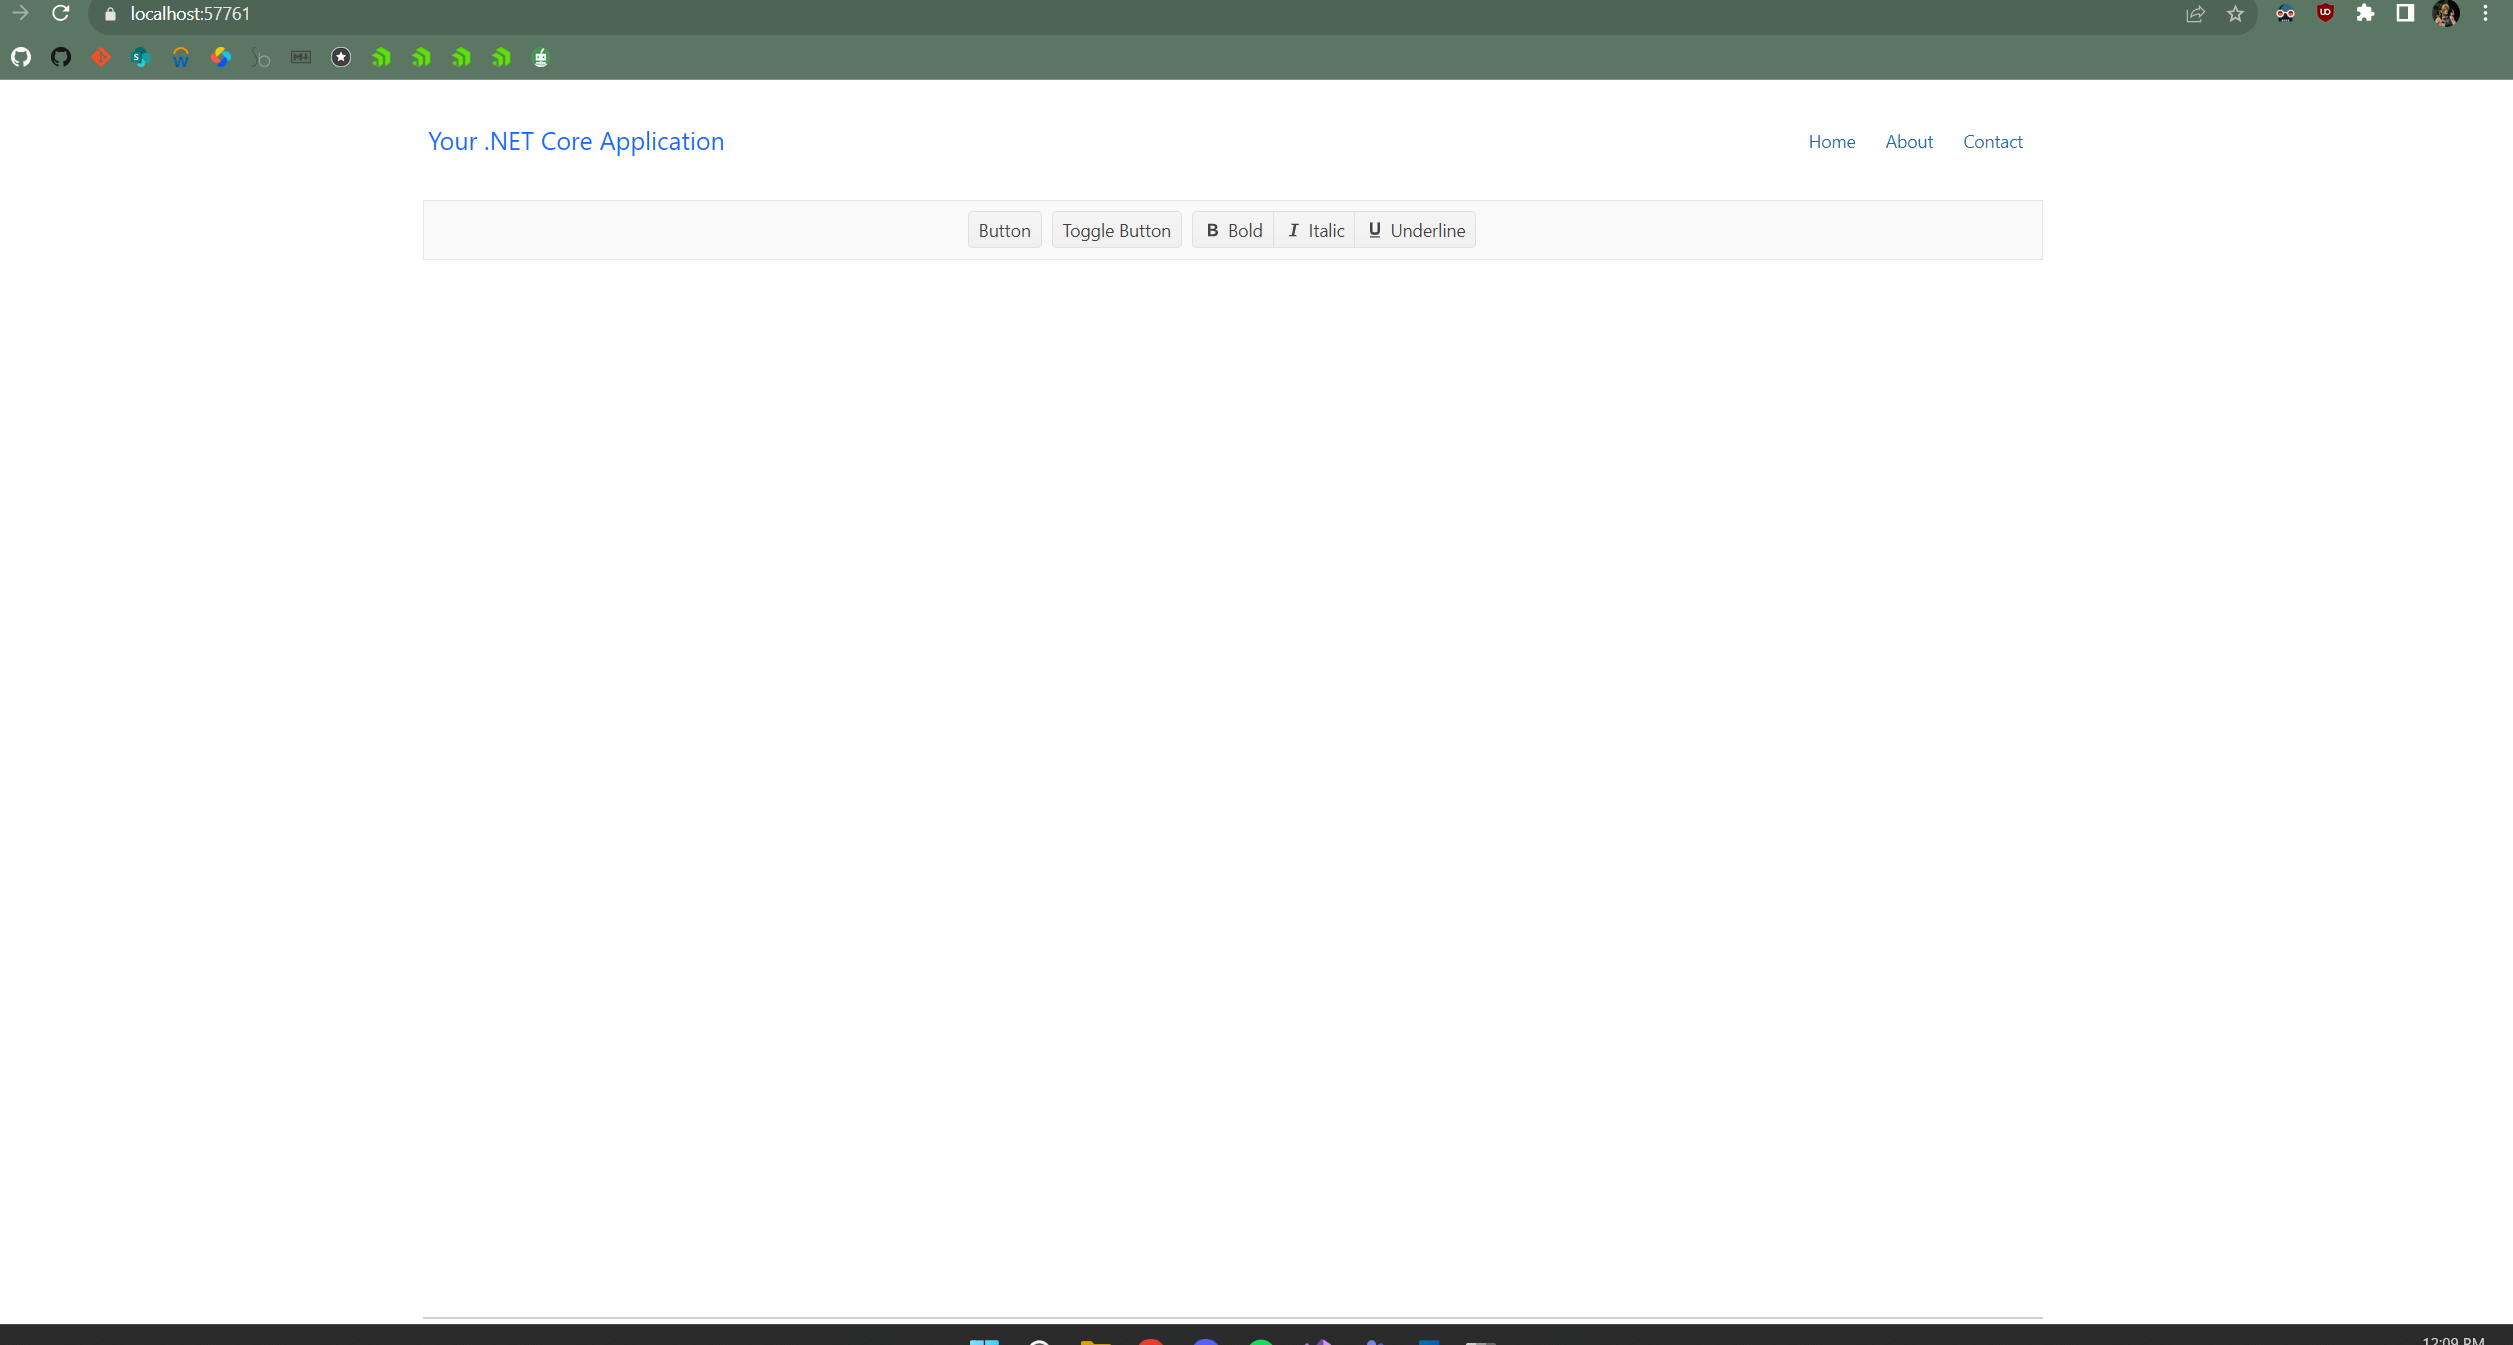2513x1345 pixels.
Task: Open the Extensions puzzle piece menu
Action: [2365, 14]
